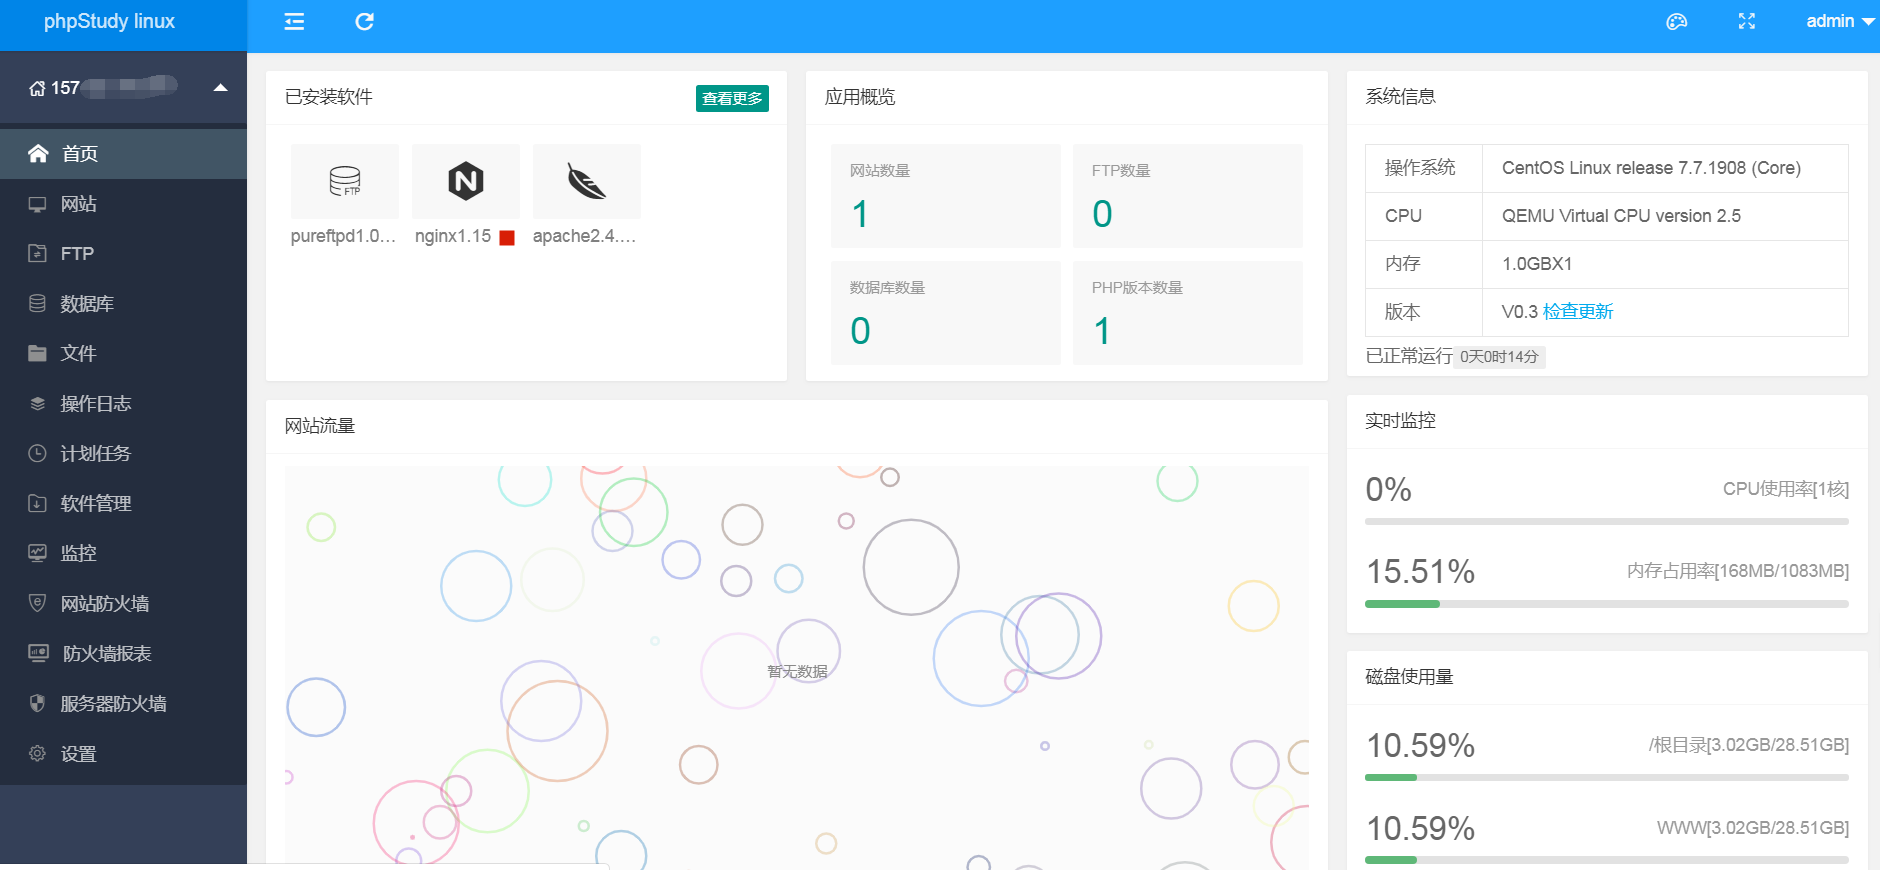This screenshot has width=1880, height=870.
Task: Select the nginx hexagon icon
Action: coord(466,181)
